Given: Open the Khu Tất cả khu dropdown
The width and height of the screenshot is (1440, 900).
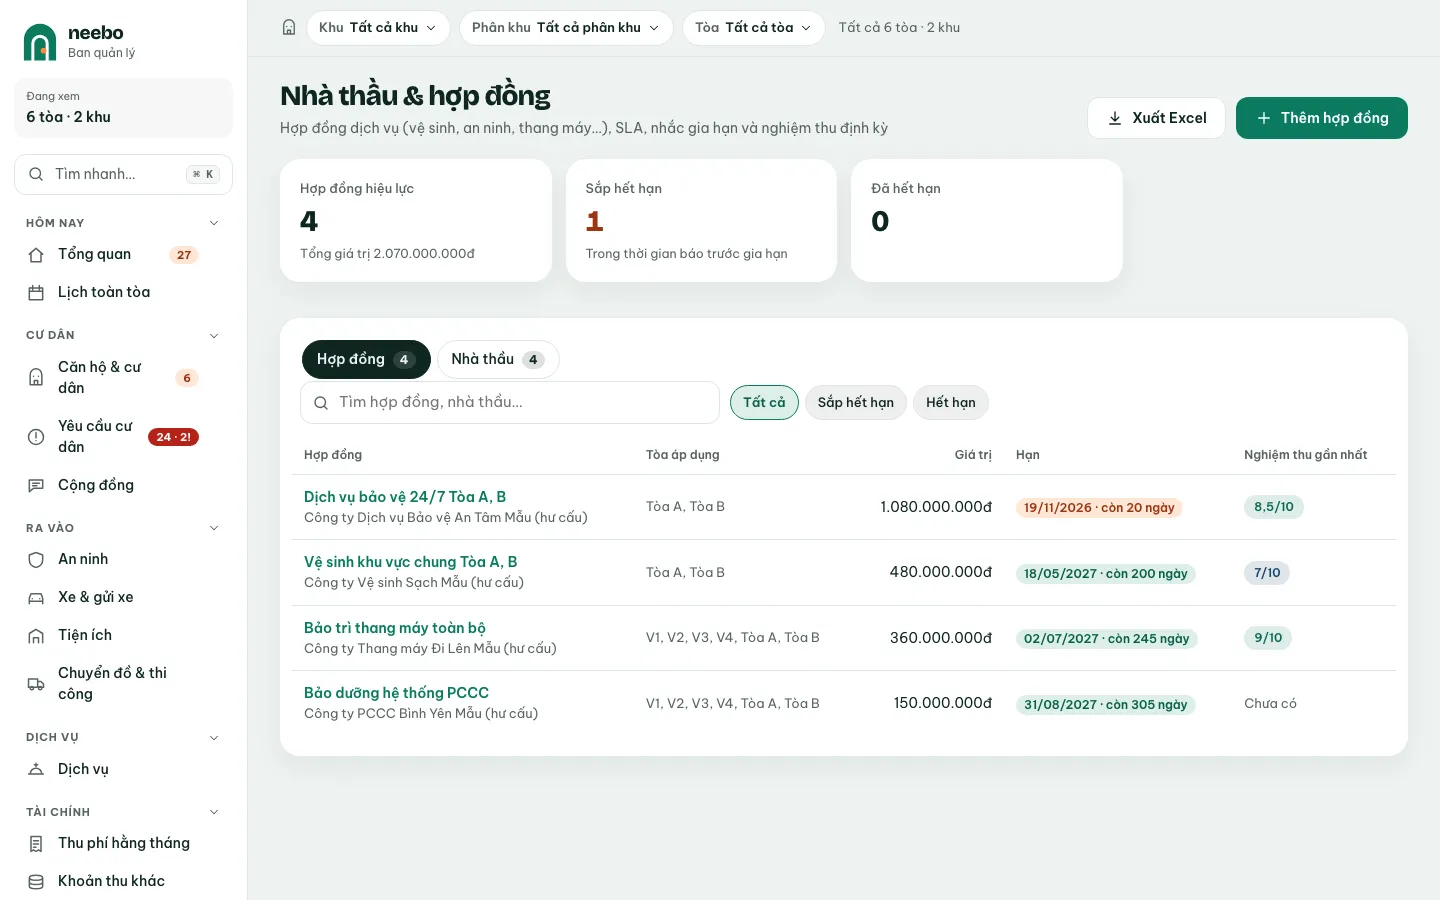Looking at the screenshot, I should click(378, 28).
